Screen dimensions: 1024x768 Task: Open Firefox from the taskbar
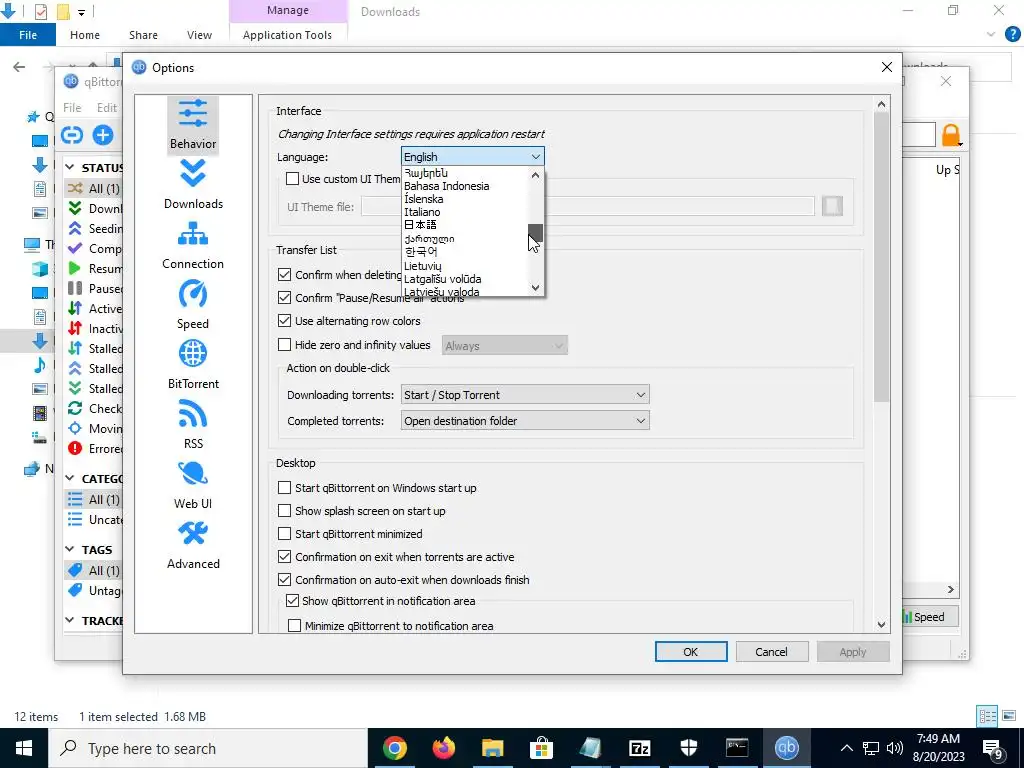coord(444,748)
